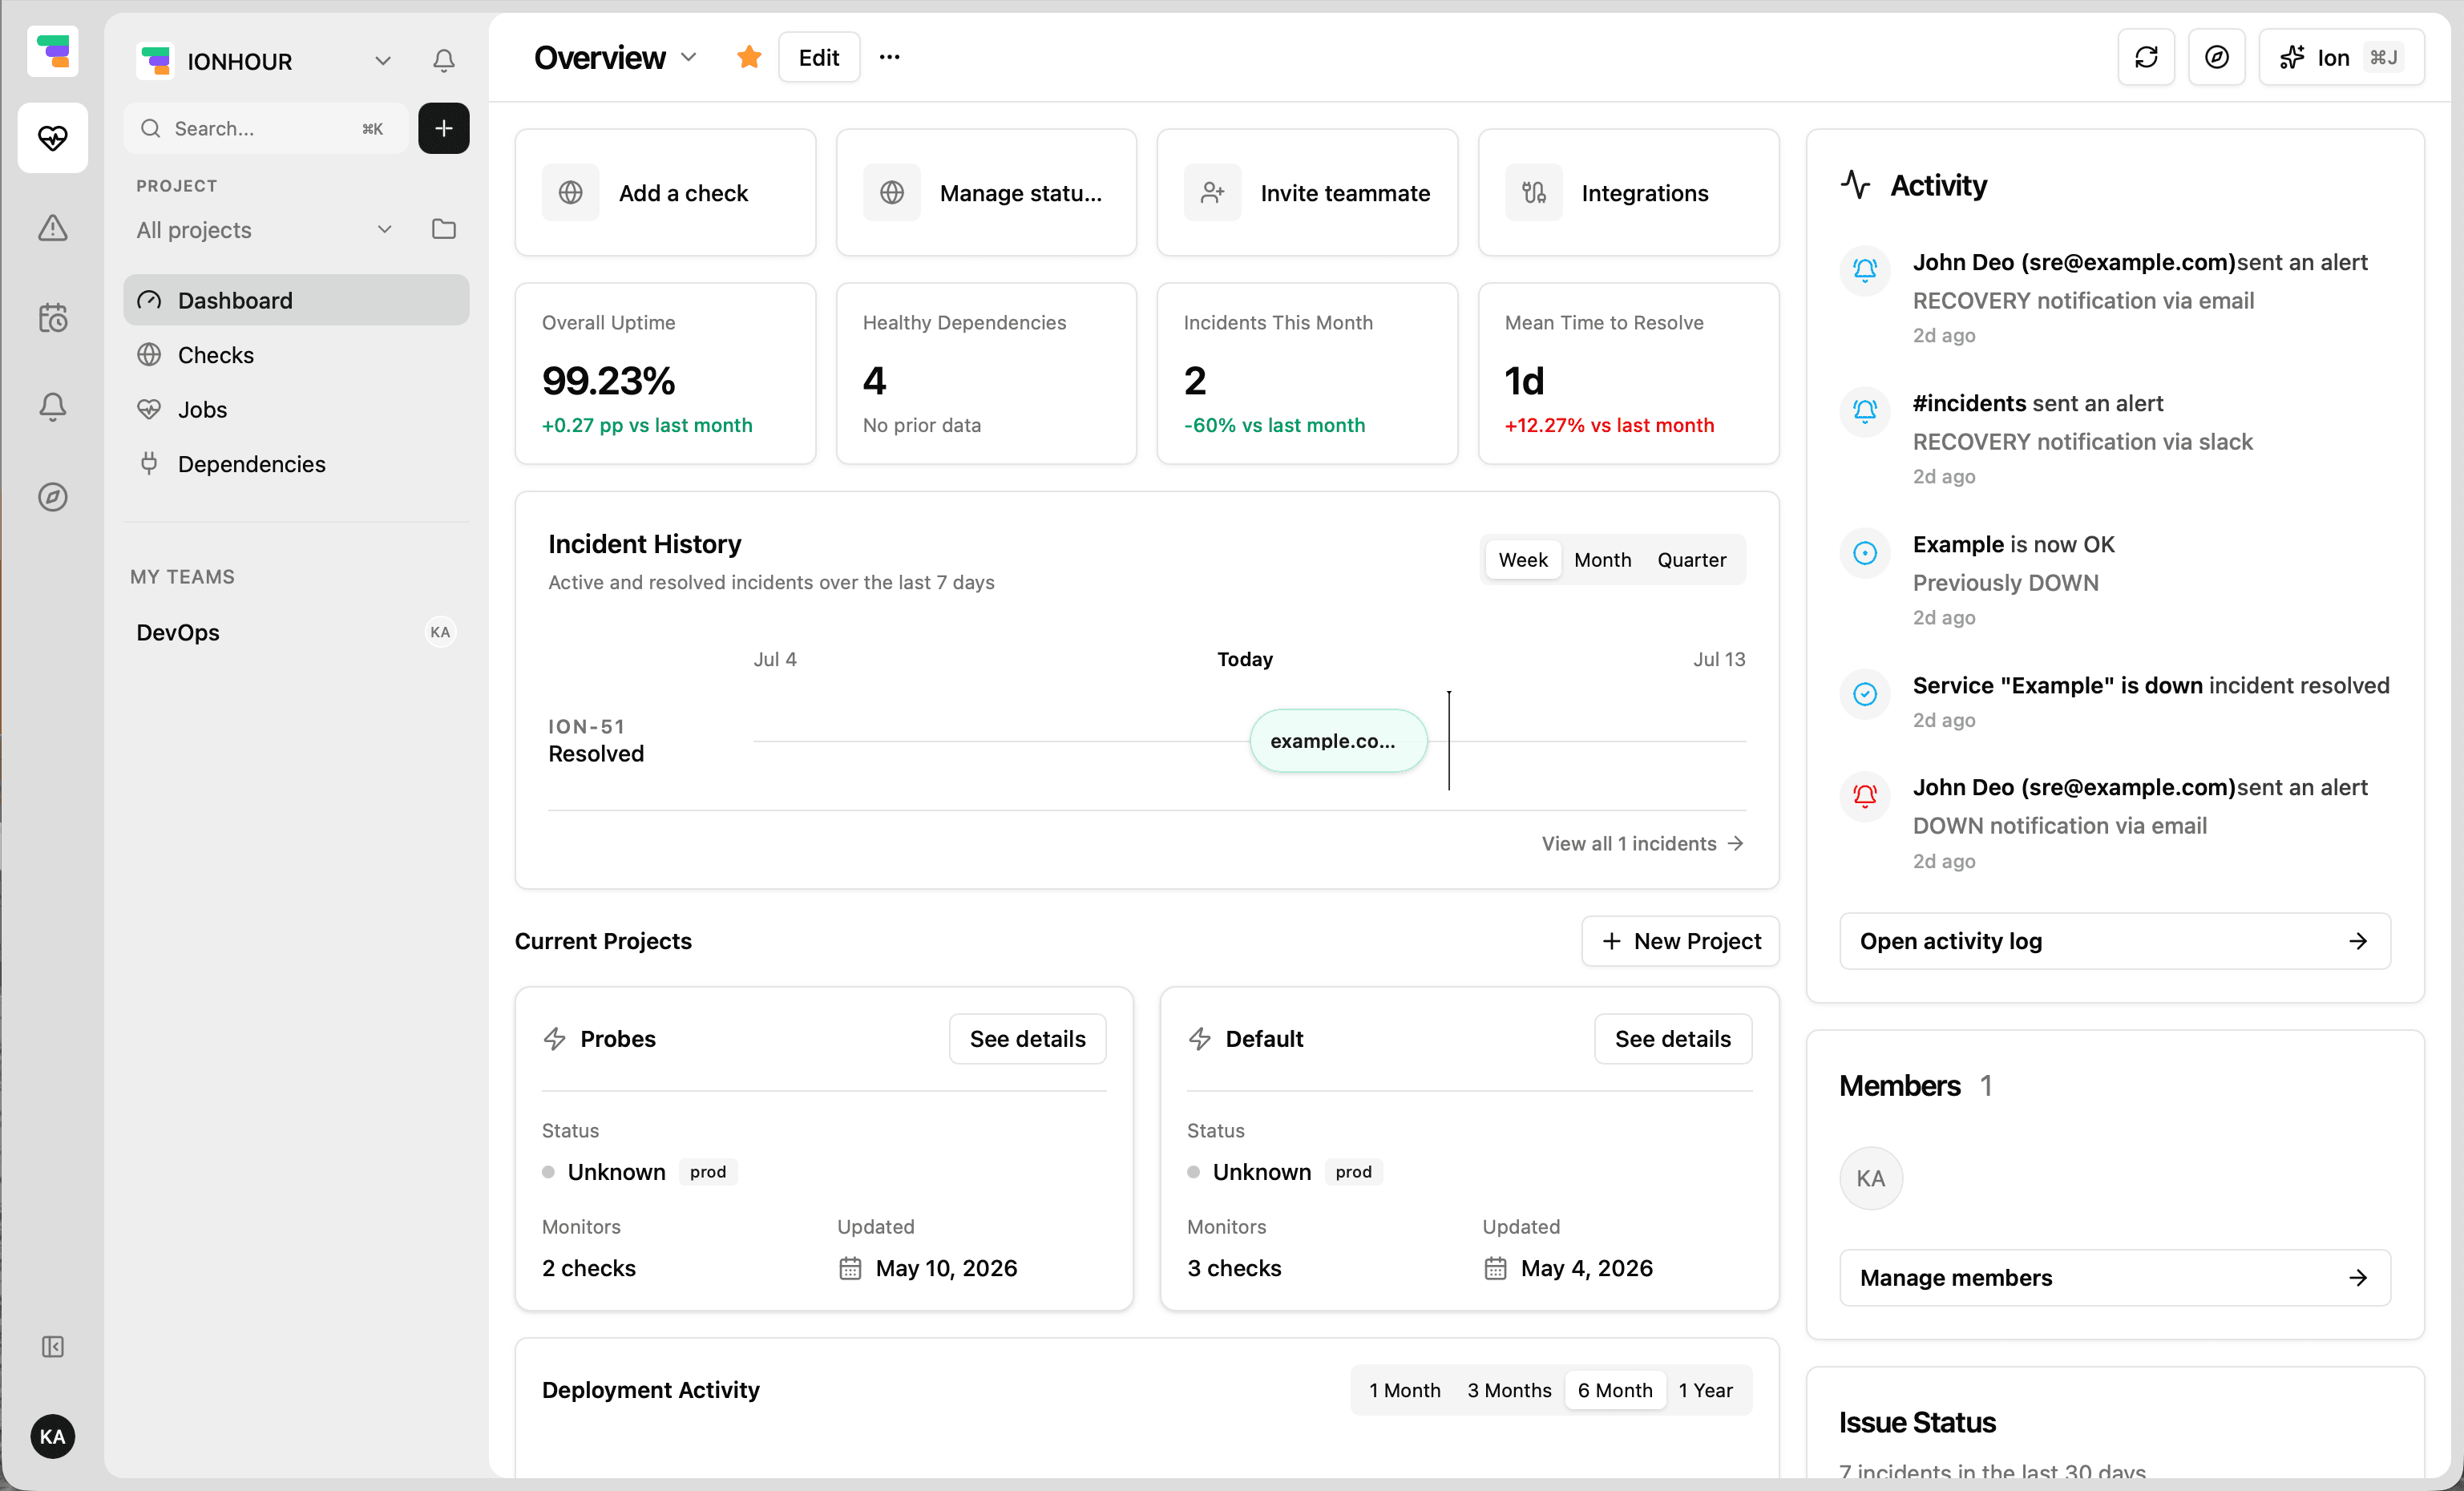Select 1 Month deployment range

click(x=1404, y=1390)
